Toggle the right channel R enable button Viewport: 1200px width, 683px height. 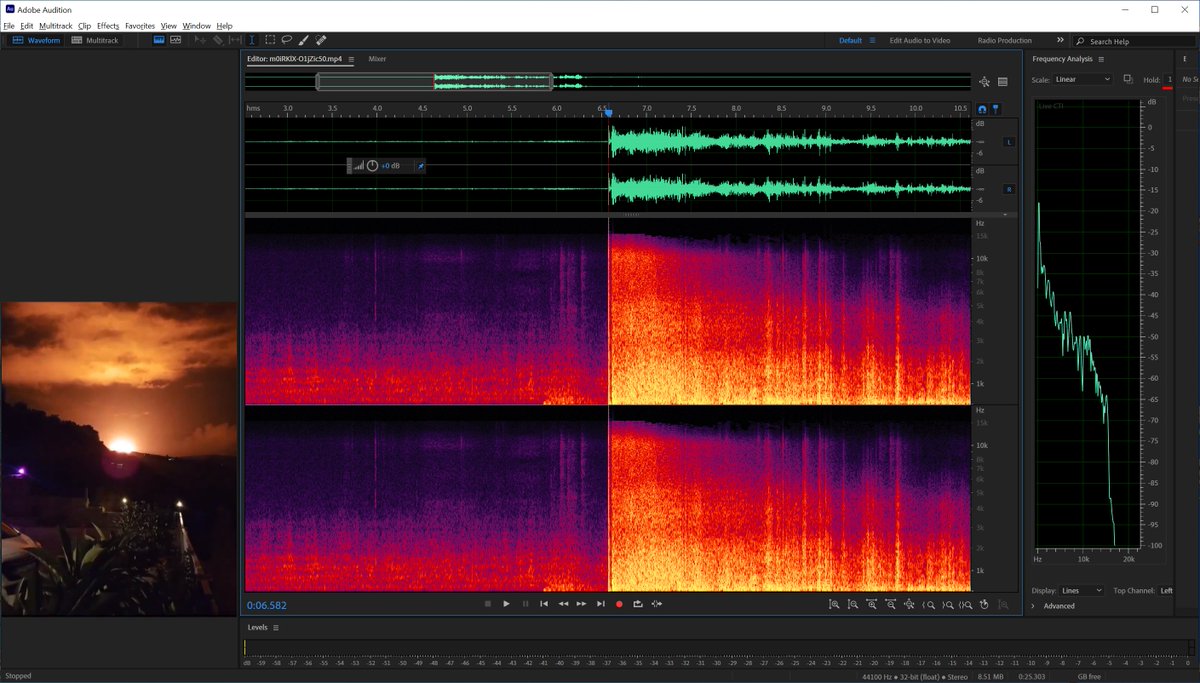1008,189
